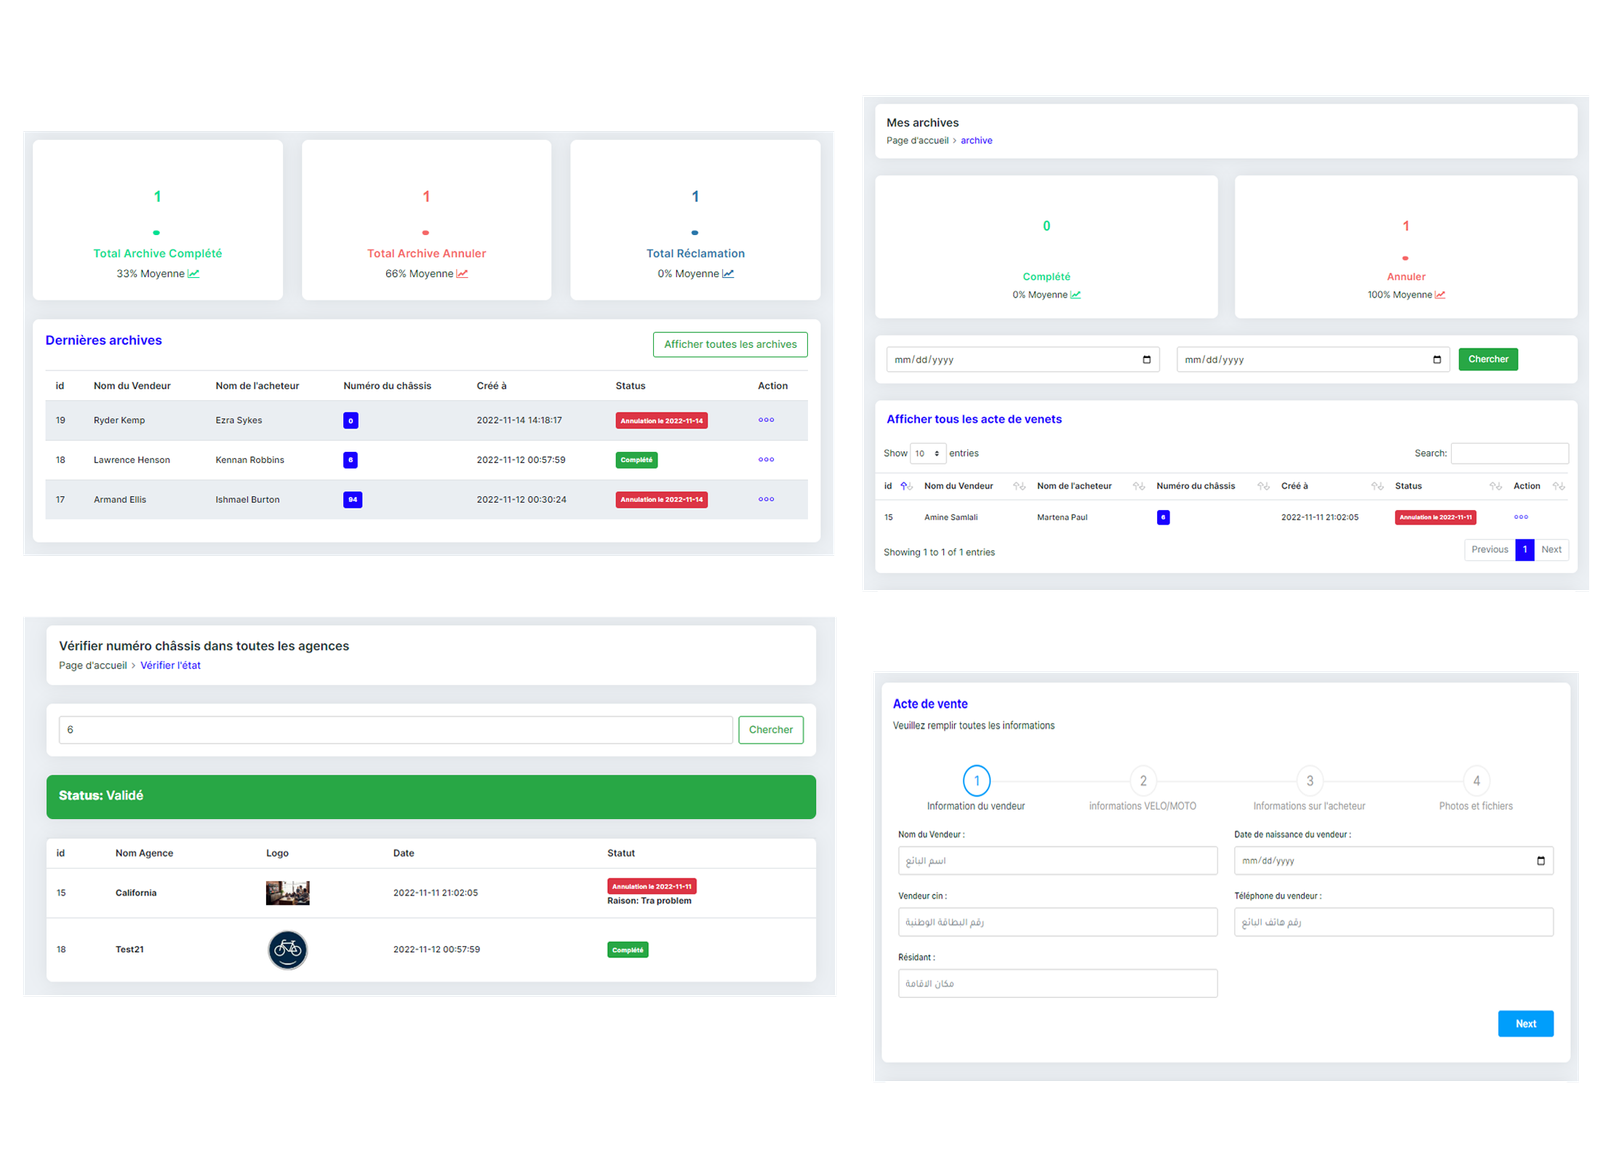
Task: Click Page d'accueil breadcrumb in chassis verification
Action: click(93, 666)
